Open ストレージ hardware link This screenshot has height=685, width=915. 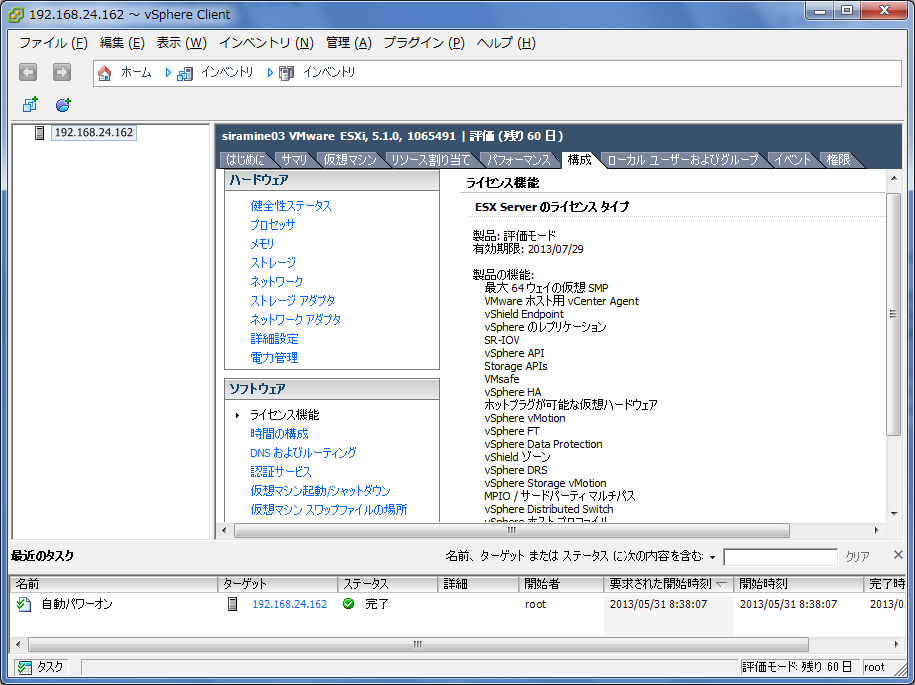pos(273,263)
